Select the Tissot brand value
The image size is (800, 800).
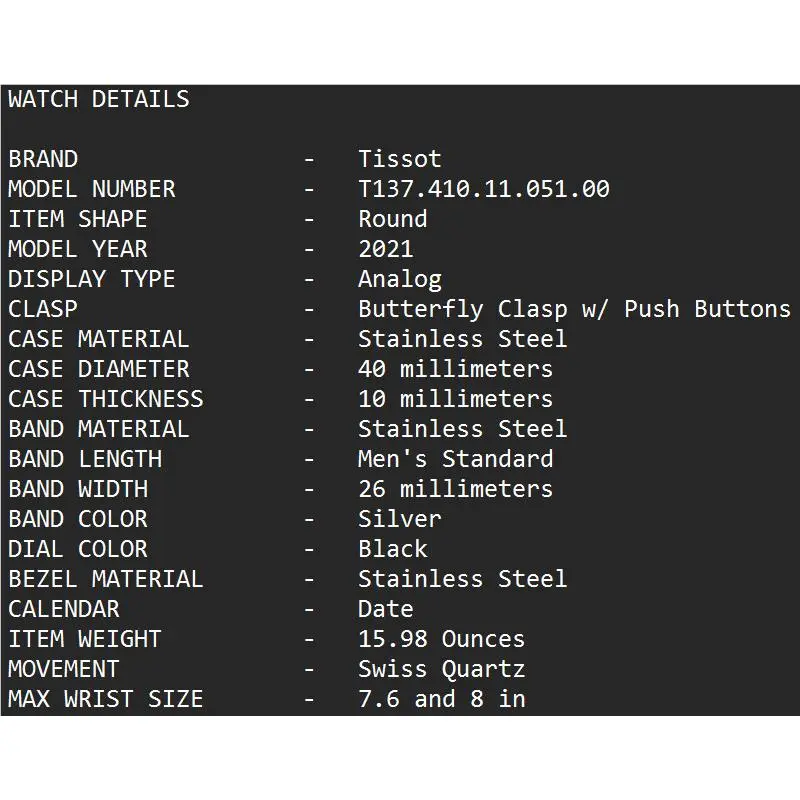coord(399,159)
